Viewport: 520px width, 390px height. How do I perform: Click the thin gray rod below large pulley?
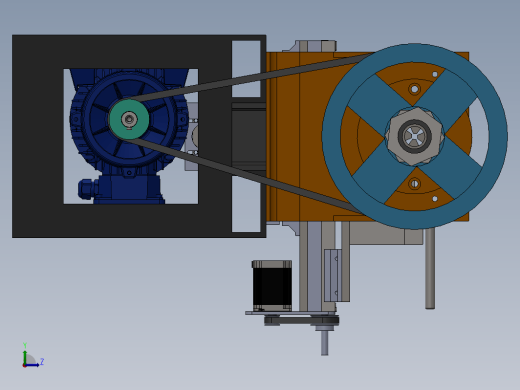pos(430,268)
